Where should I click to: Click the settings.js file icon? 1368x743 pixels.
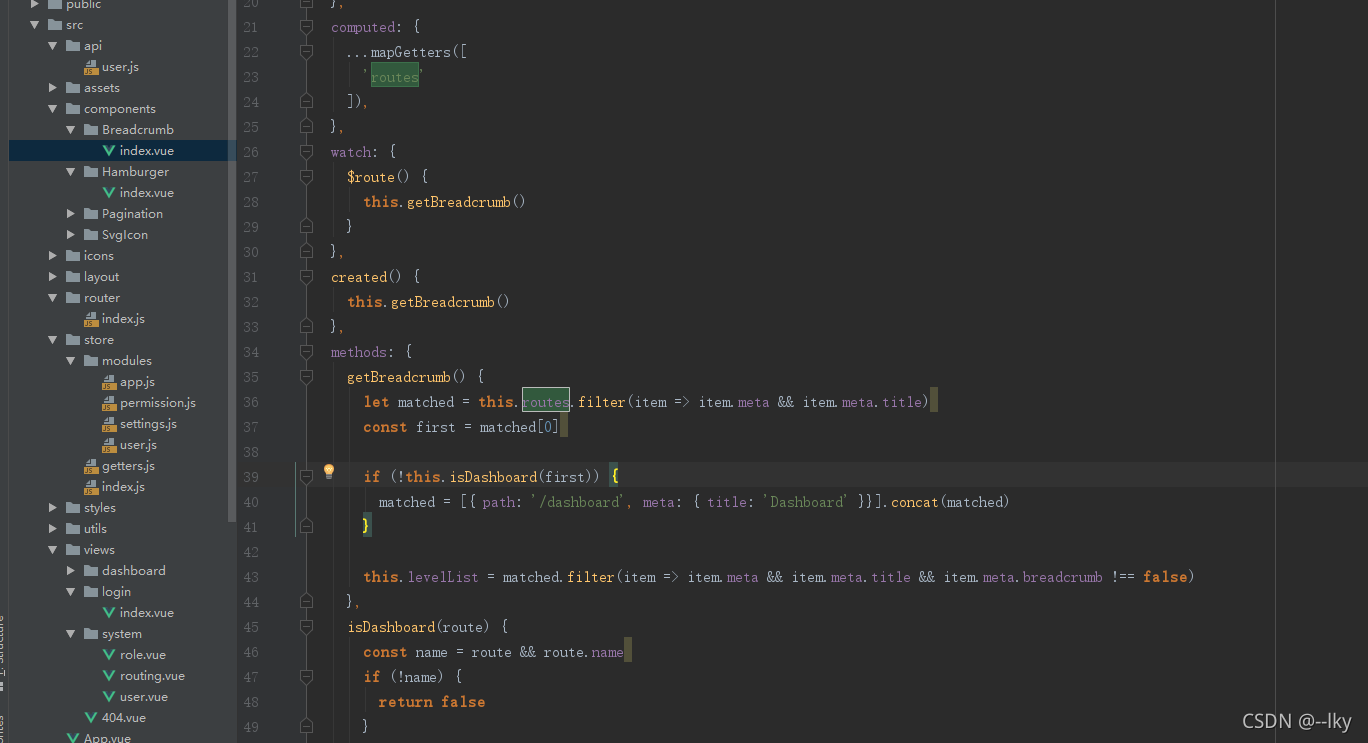(109, 424)
